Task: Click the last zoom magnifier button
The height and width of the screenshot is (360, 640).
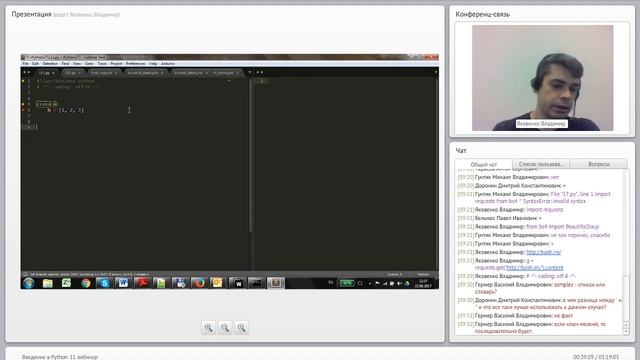Action: (x=241, y=328)
